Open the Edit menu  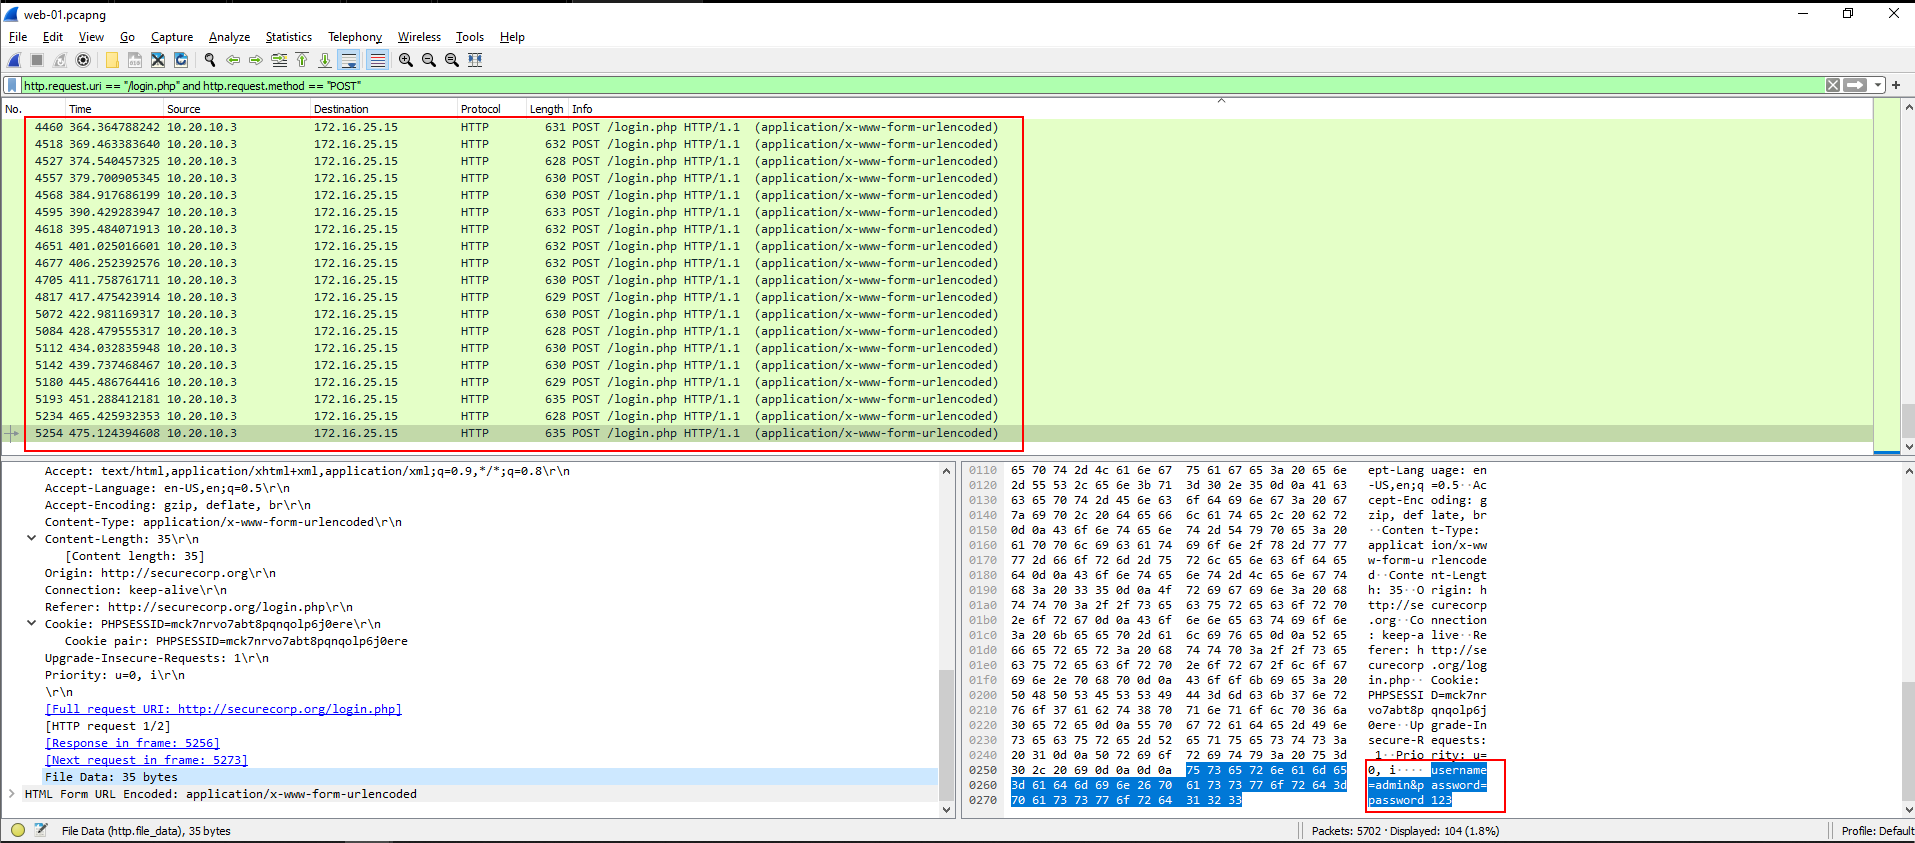53,37
